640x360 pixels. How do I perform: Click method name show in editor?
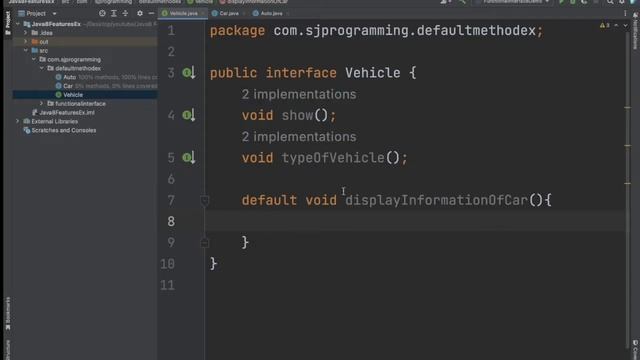pos(298,116)
